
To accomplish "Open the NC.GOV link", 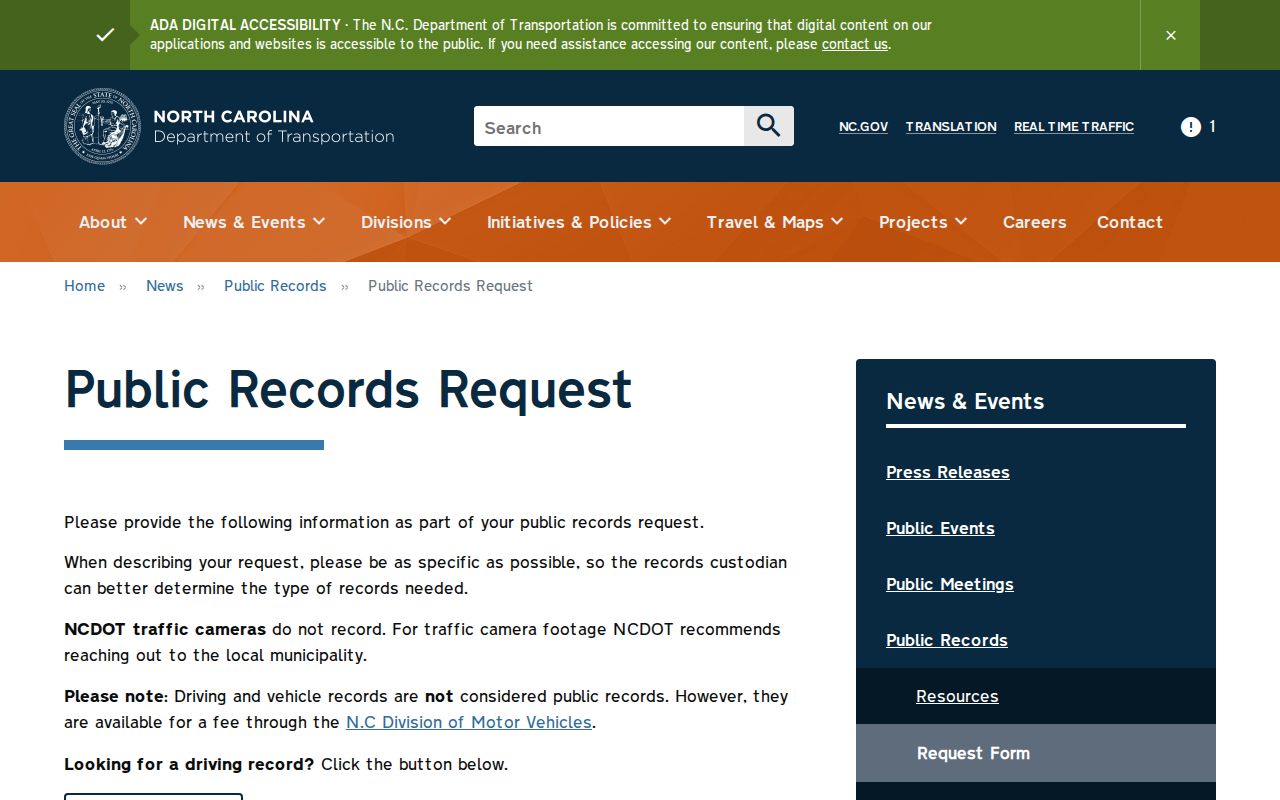I will click(863, 127).
